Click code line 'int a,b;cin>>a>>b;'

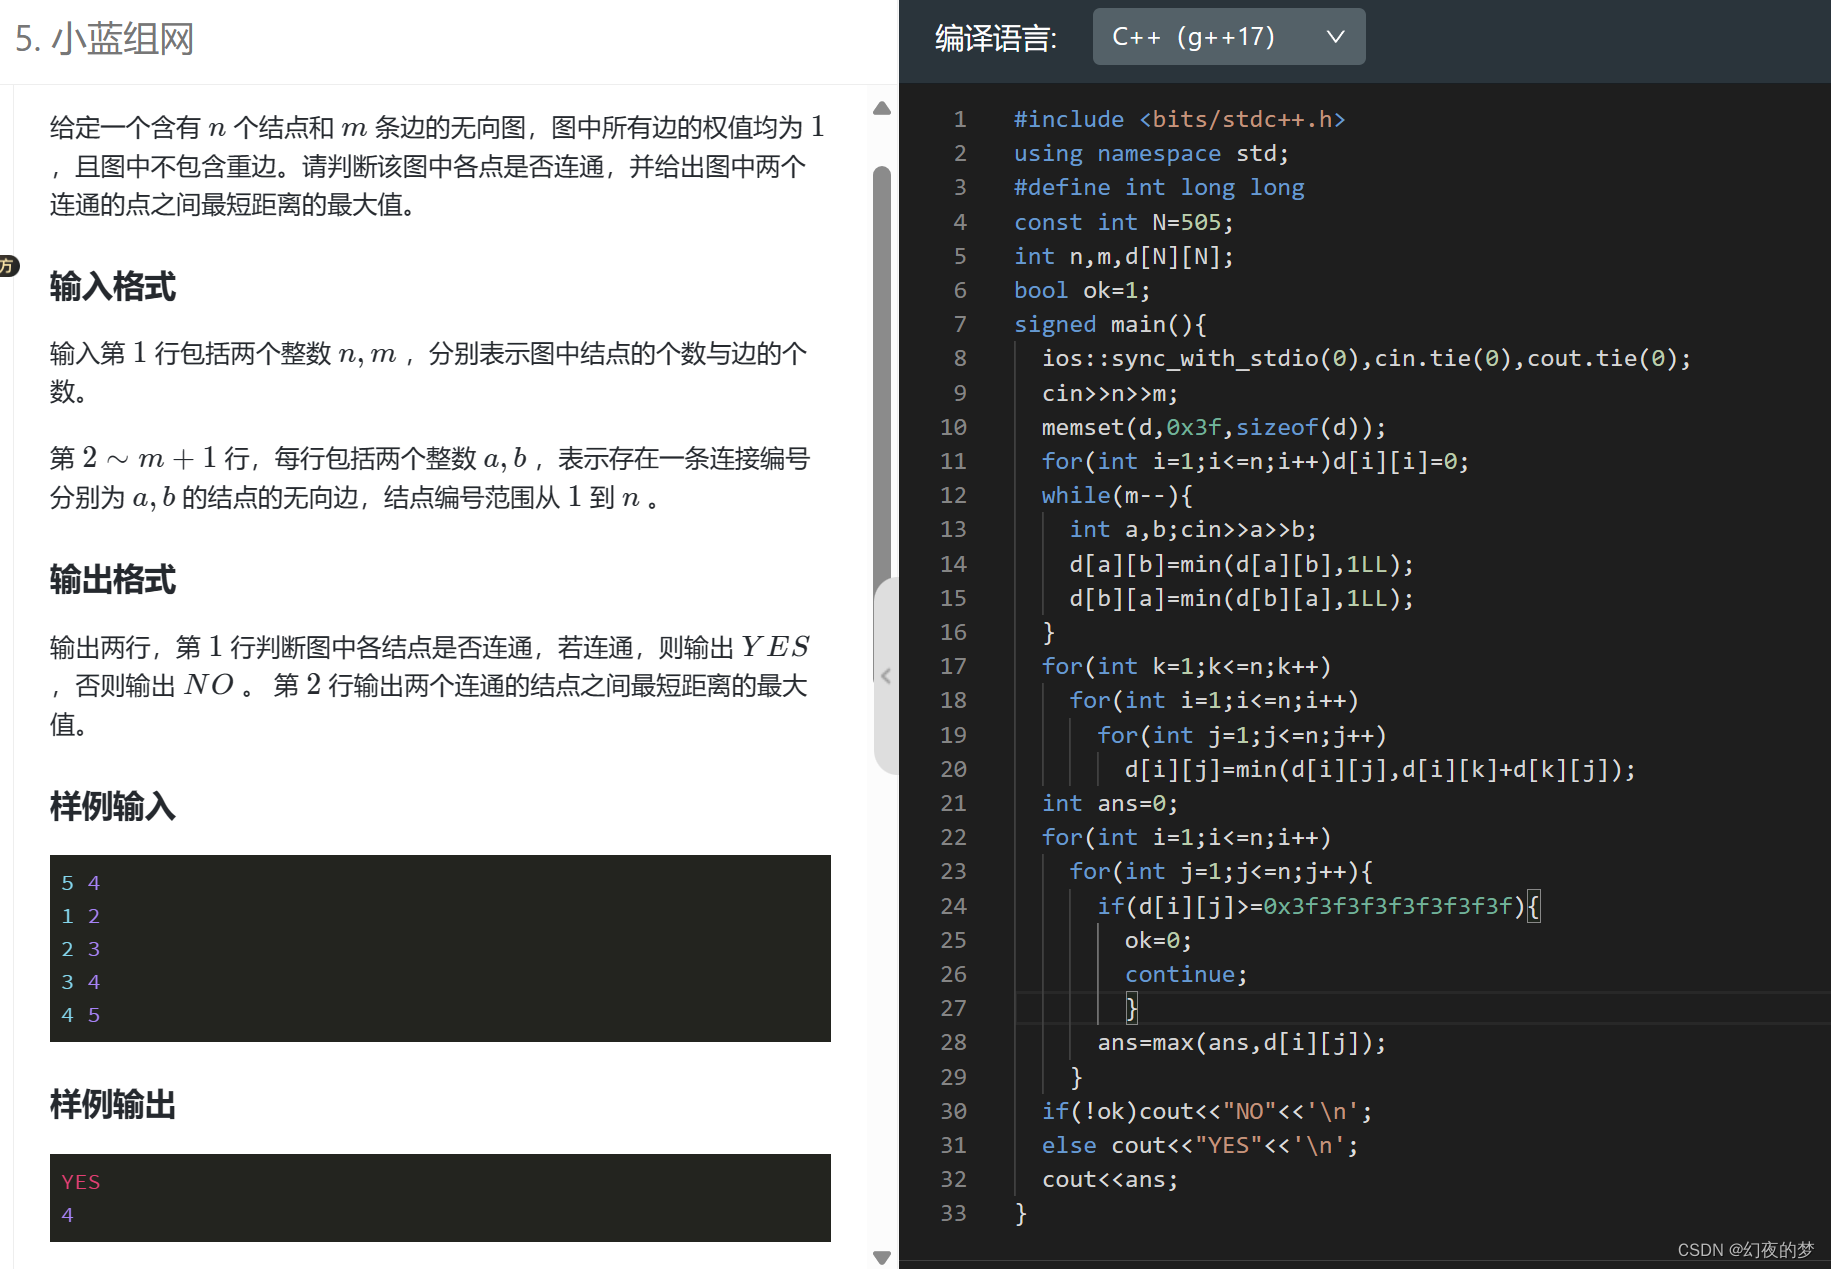[x=1193, y=529]
